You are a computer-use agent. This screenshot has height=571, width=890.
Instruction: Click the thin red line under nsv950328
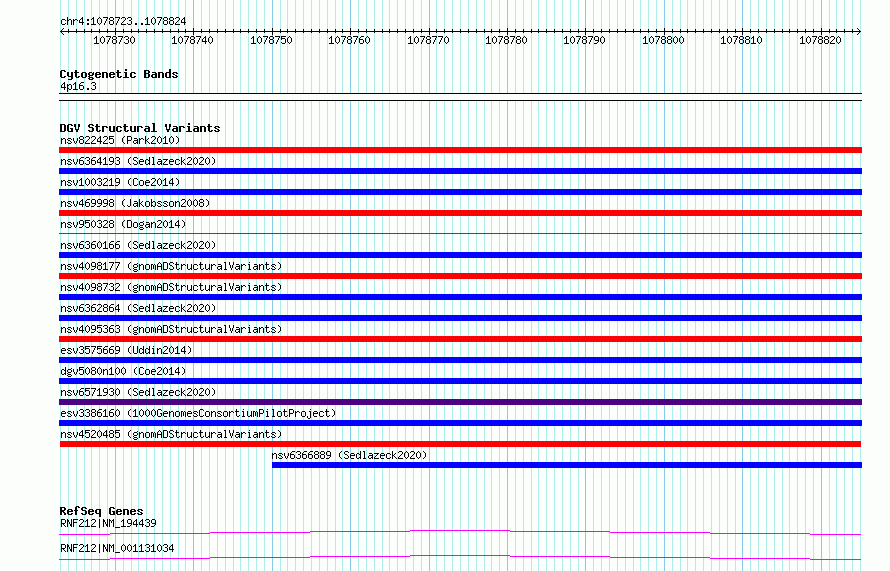click(x=460, y=233)
